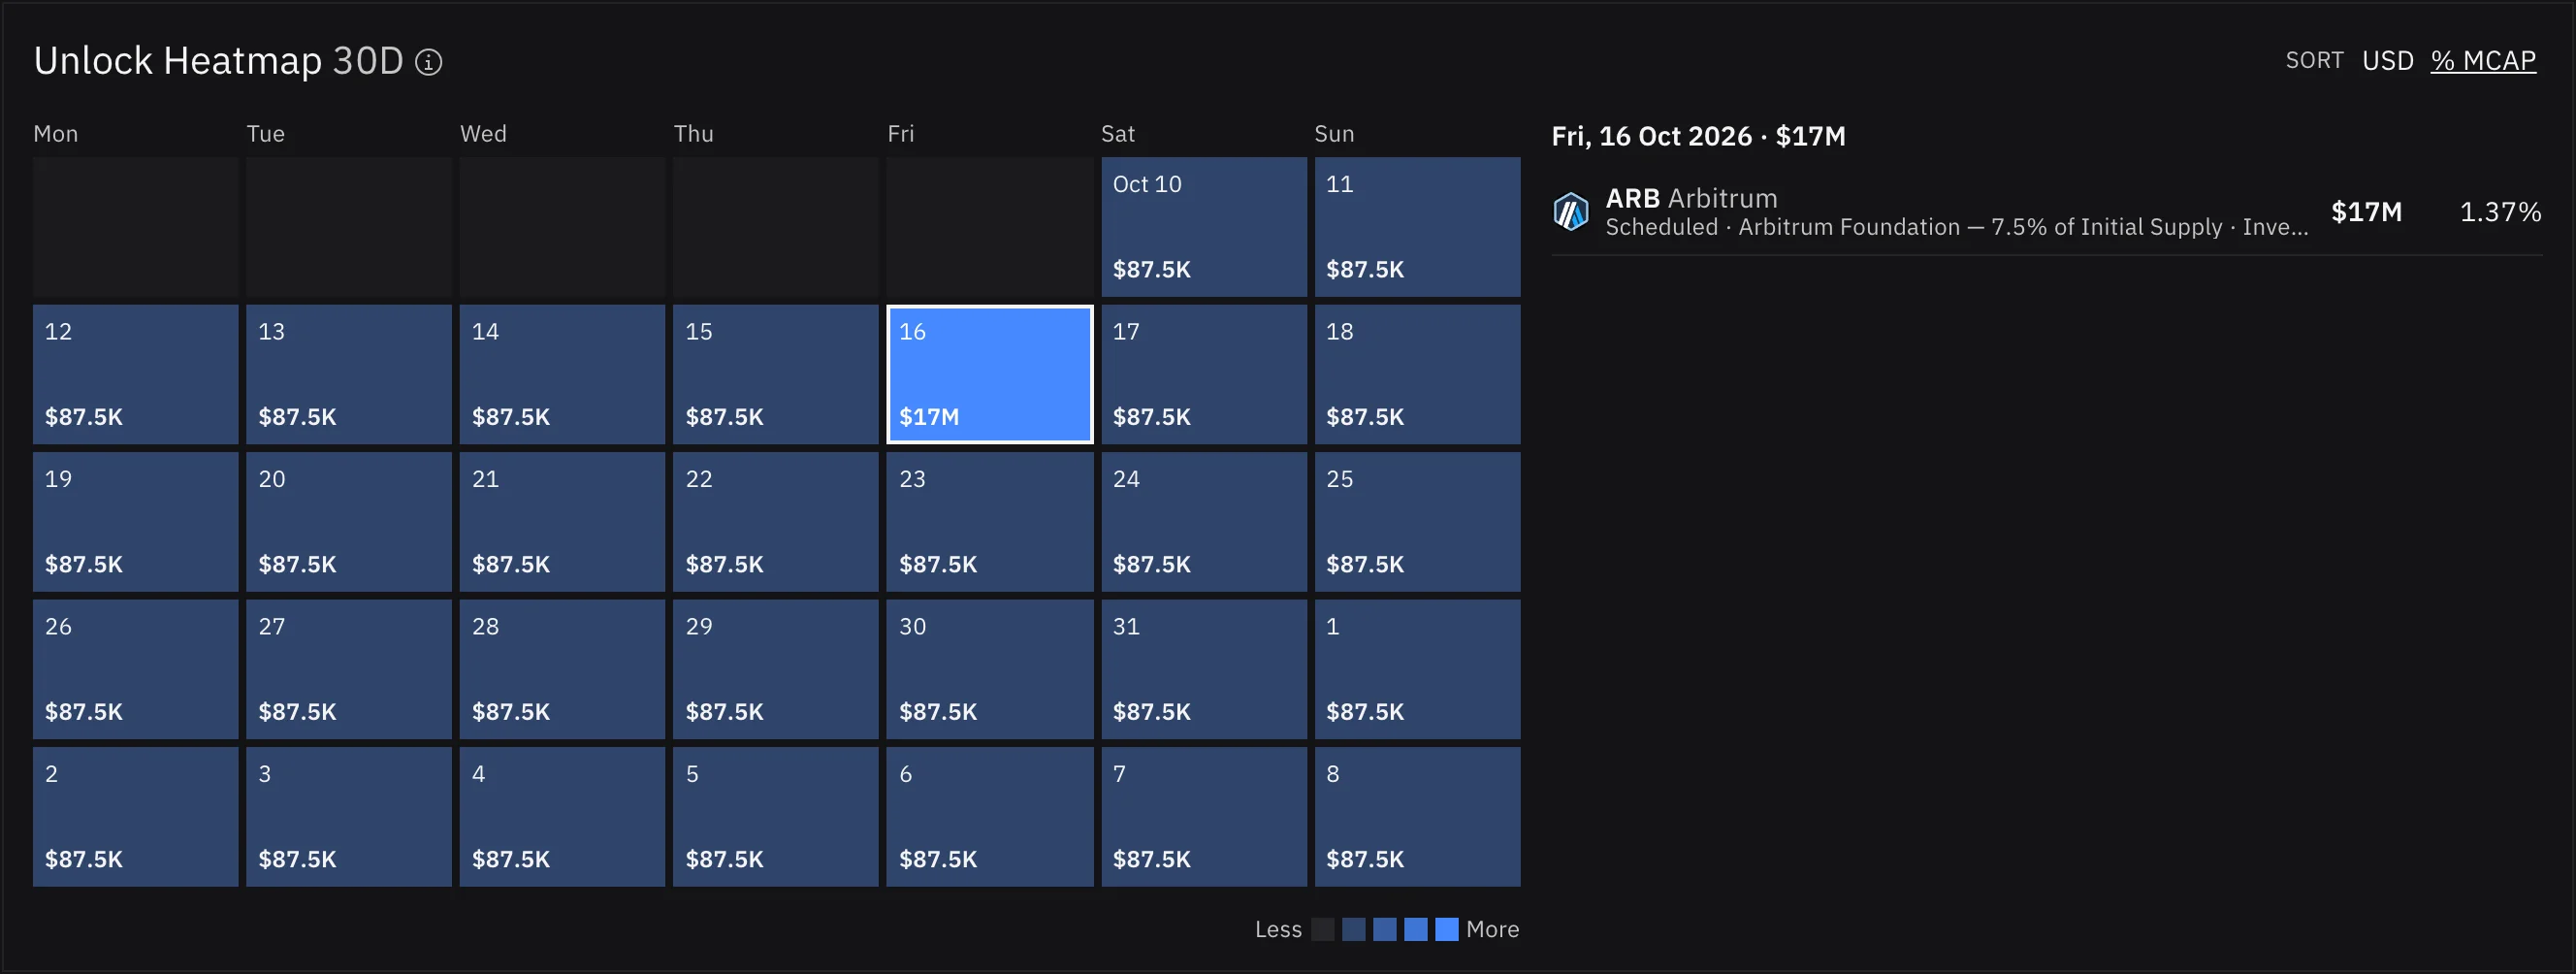Select the day 8 cell

click(x=1417, y=817)
